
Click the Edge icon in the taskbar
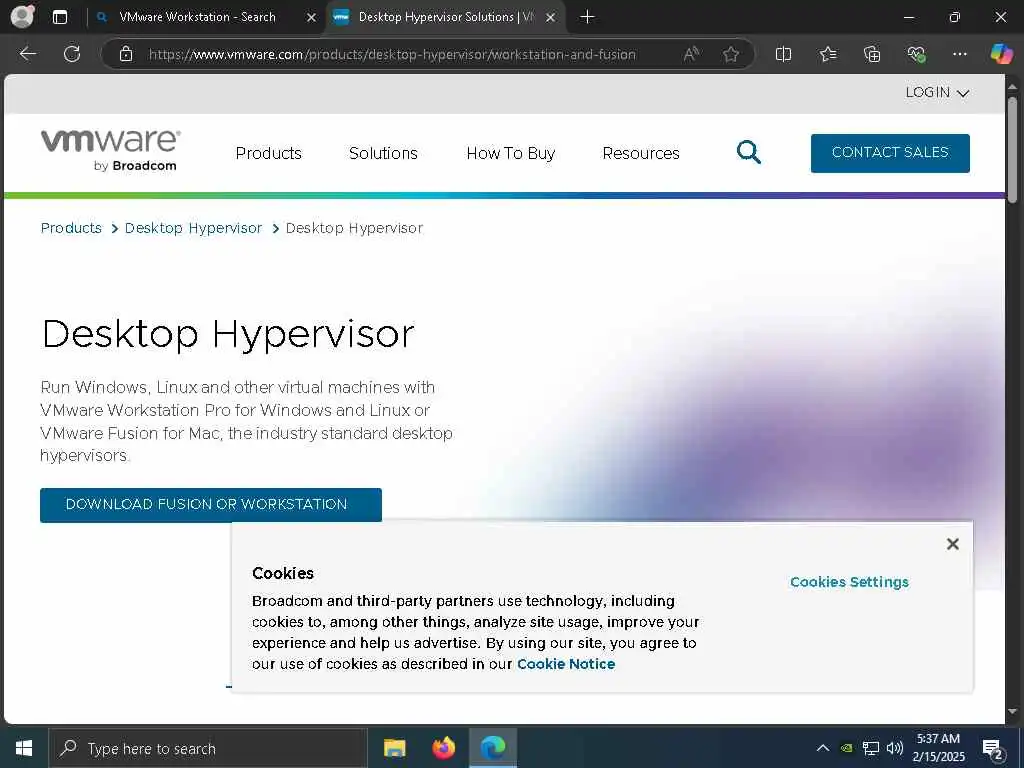(x=493, y=748)
